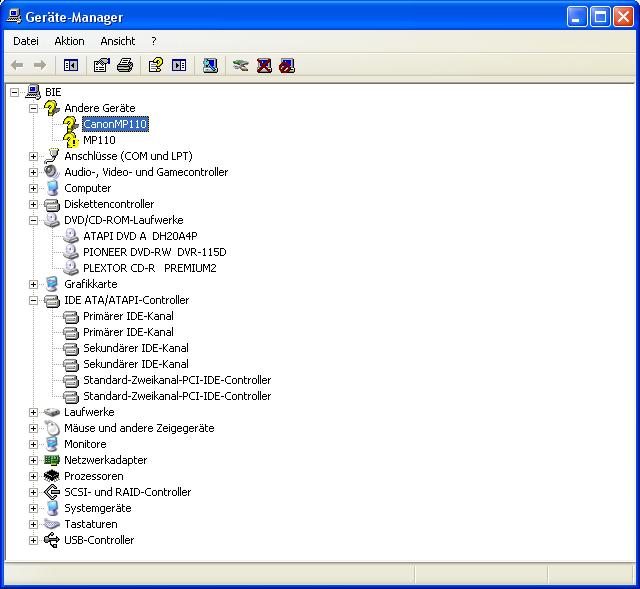Collapse the Andere Geräte category
This screenshot has width=640, height=589.
(x=33, y=108)
